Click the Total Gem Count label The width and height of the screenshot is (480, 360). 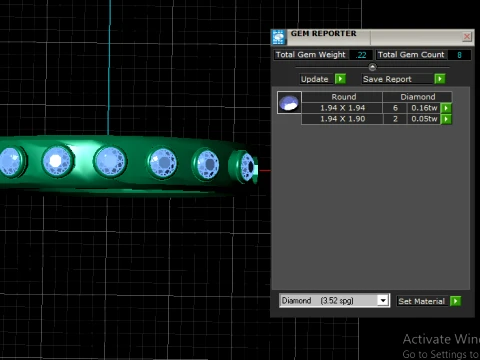411,55
